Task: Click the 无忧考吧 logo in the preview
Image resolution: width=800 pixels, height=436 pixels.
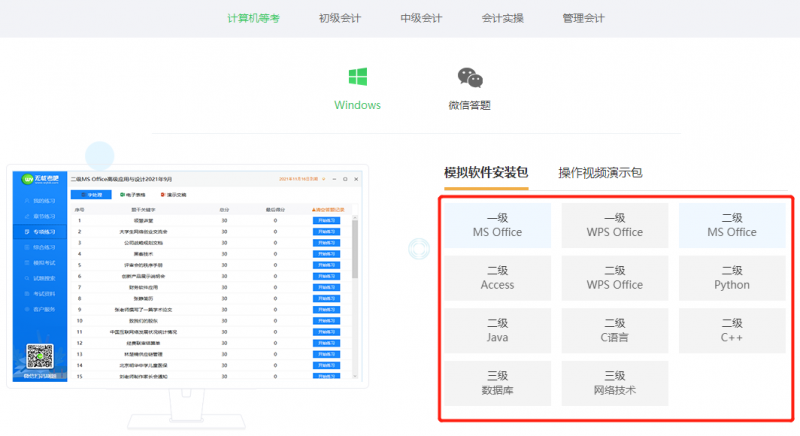Action: coord(40,179)
